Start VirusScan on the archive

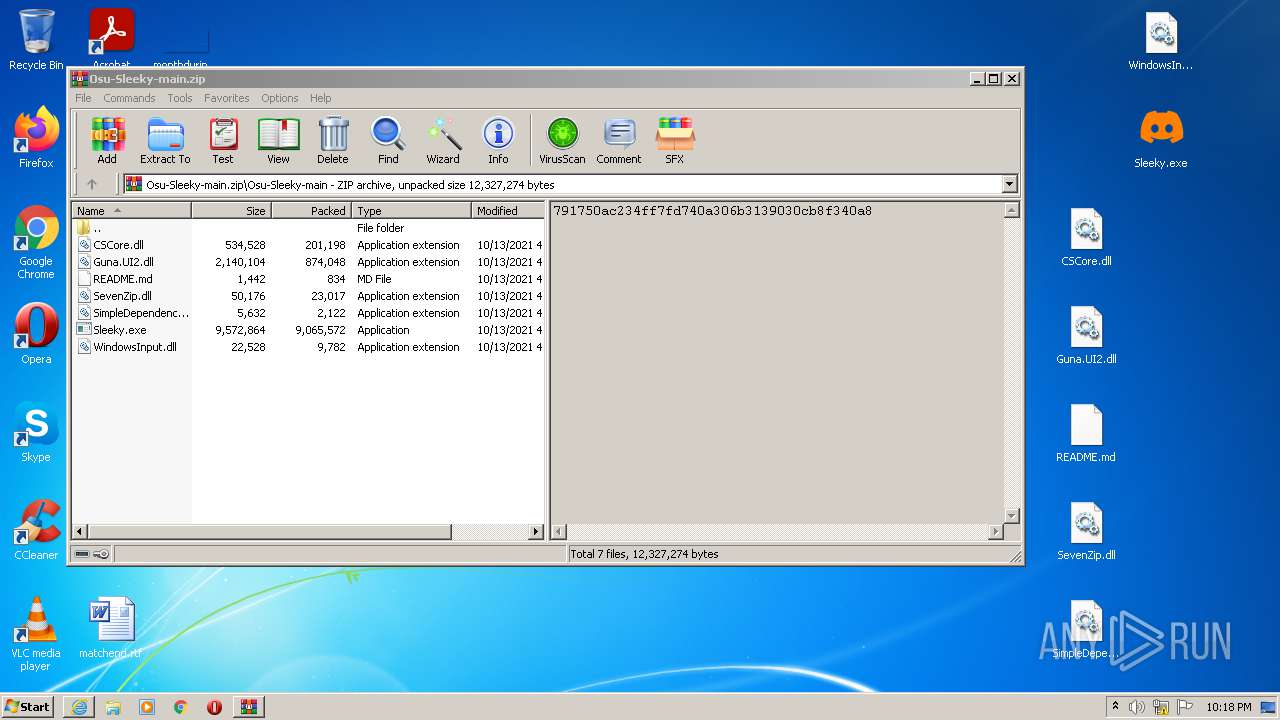pyautogui.click(x=562, y=140)
